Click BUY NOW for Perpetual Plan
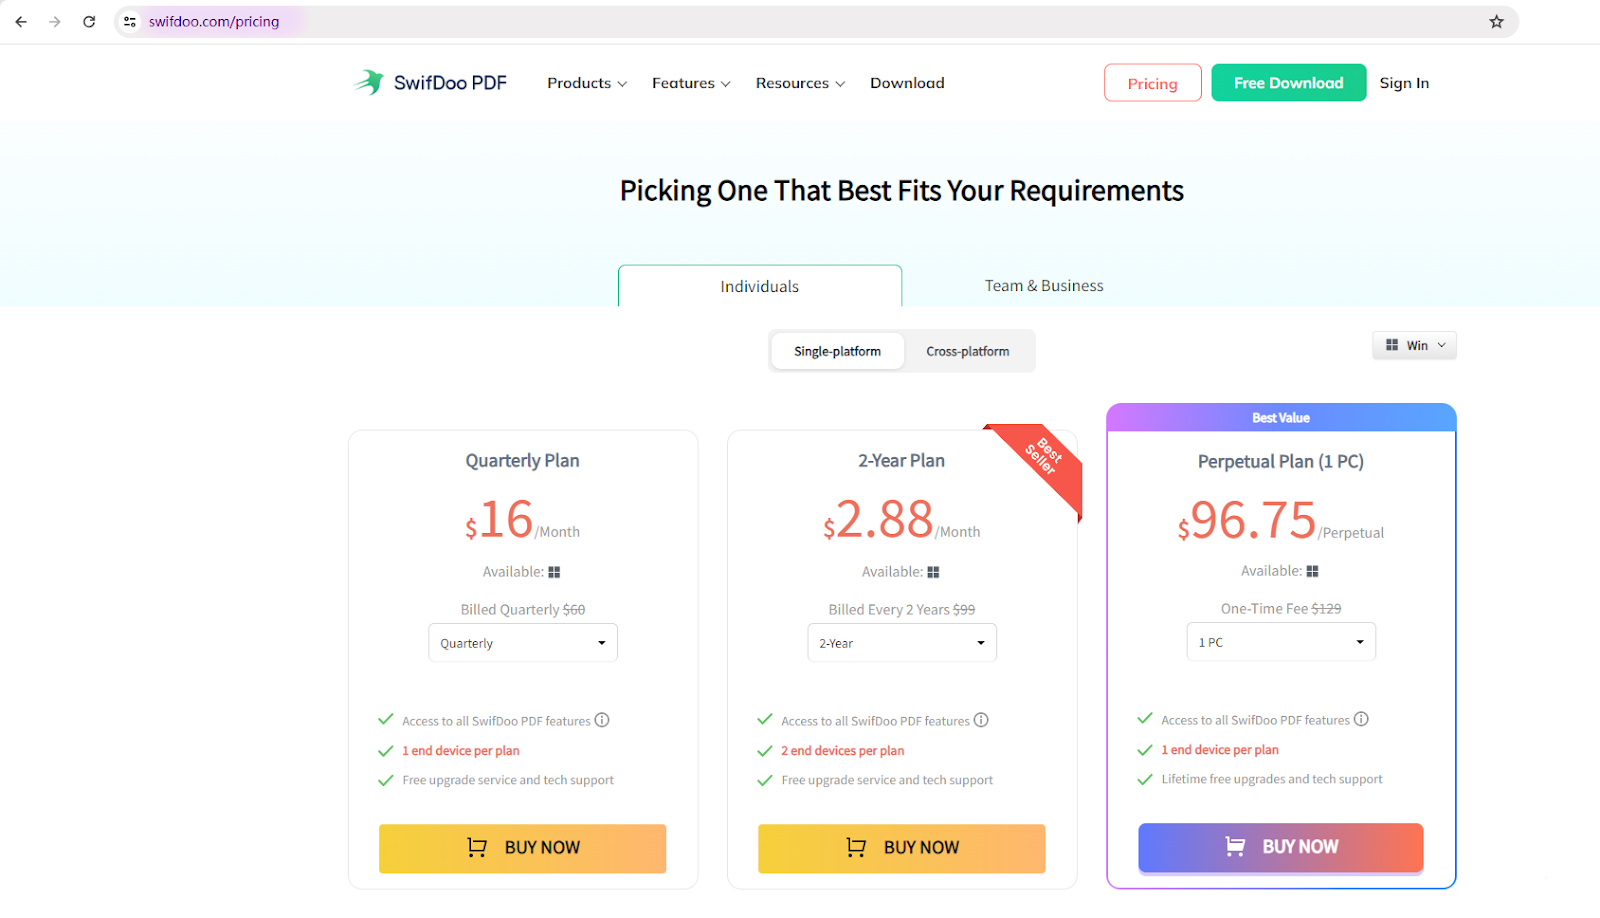 coord(1280,847)
